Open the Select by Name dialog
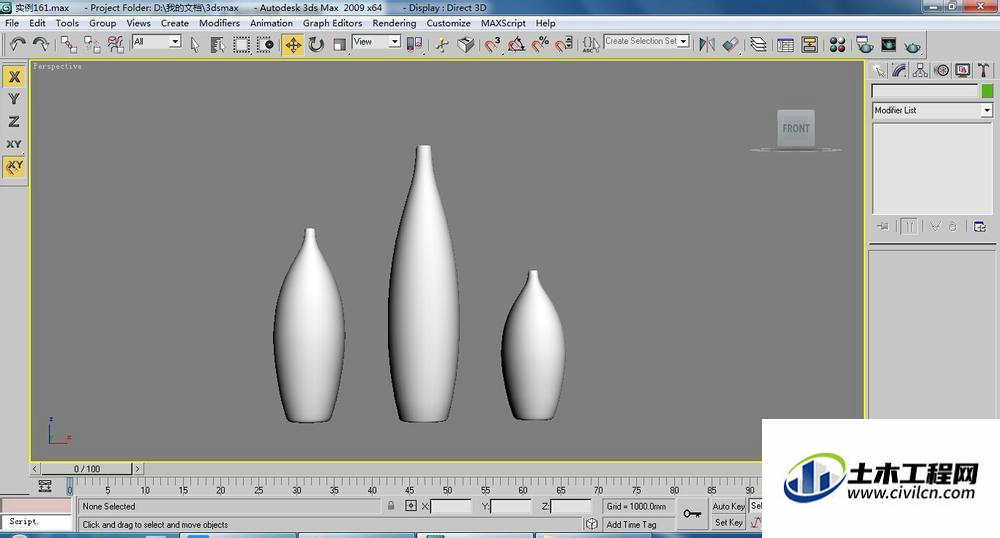Image resolution: width=1000 pixels, height=538 pixels. (217, 45)
